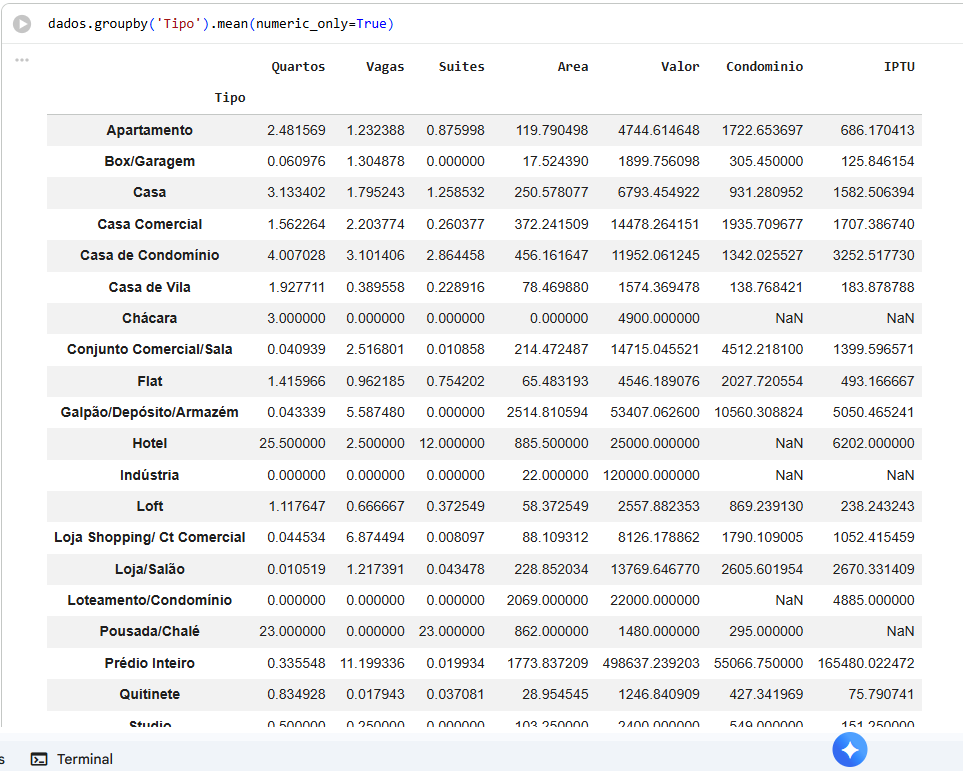This screenshot has height=771, width=963.
Task: Open the cell output options ellipsis
Action: pyautogui.click(x=22, y=60)
